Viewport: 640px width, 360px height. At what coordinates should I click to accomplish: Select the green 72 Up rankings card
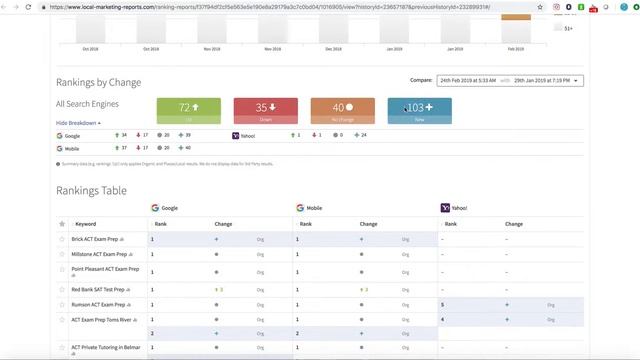tap(189, 111)
